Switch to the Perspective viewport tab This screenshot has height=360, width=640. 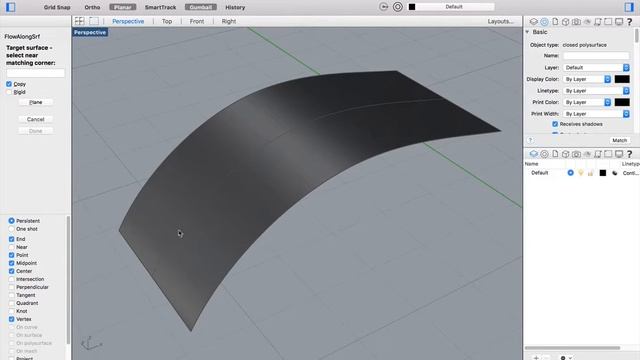128,21
